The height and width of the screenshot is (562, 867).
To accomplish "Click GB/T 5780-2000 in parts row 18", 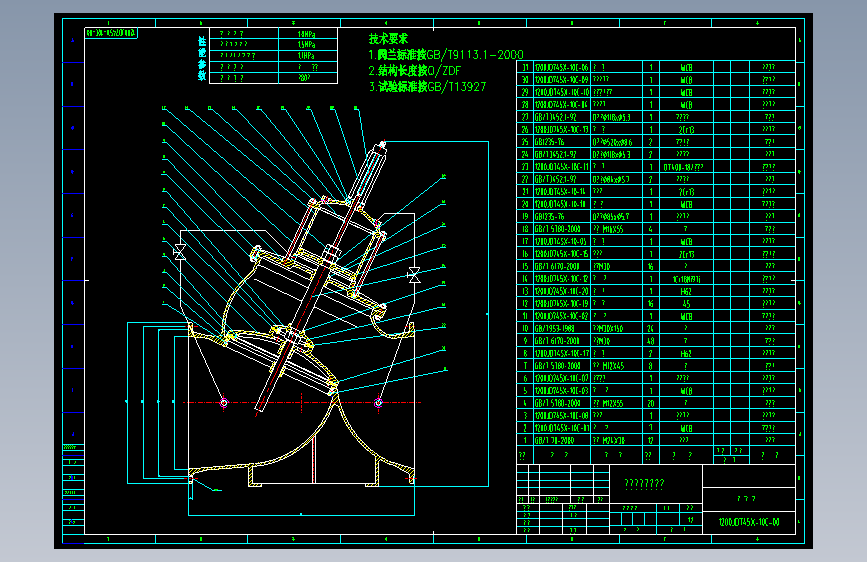I will click(x=557, y=229).
